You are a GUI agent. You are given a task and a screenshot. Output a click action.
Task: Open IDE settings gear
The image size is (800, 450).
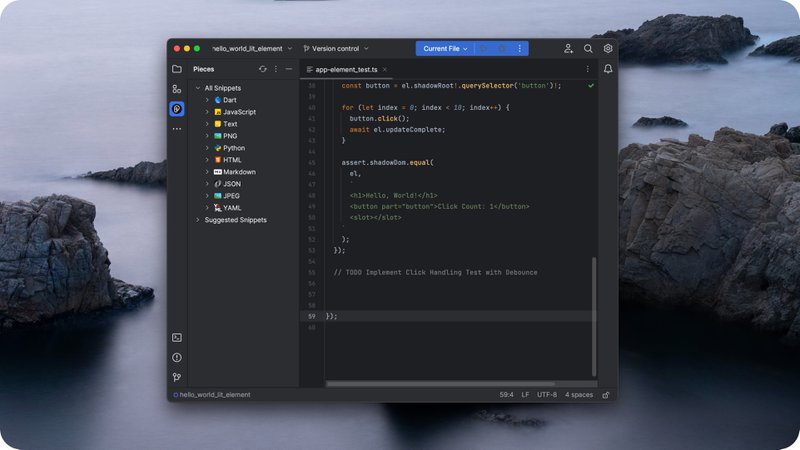pyautogui.click(x=608, y=48)
